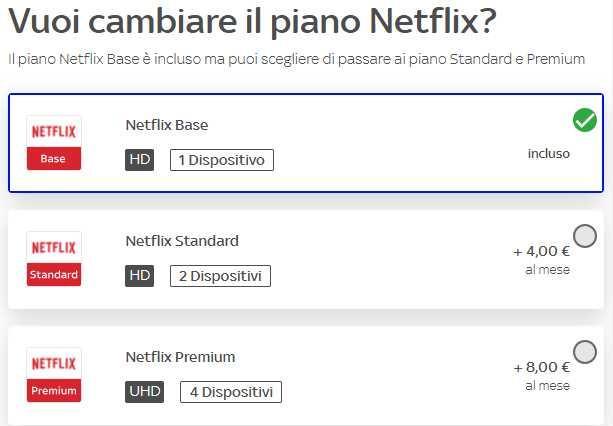Click the Netflix Base logo icon
This screenshot has width=613, height=426.
[53, 143]
